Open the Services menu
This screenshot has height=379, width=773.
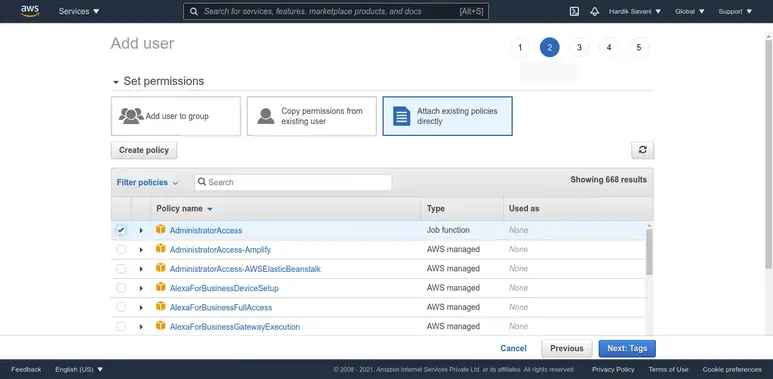[79, 11]
